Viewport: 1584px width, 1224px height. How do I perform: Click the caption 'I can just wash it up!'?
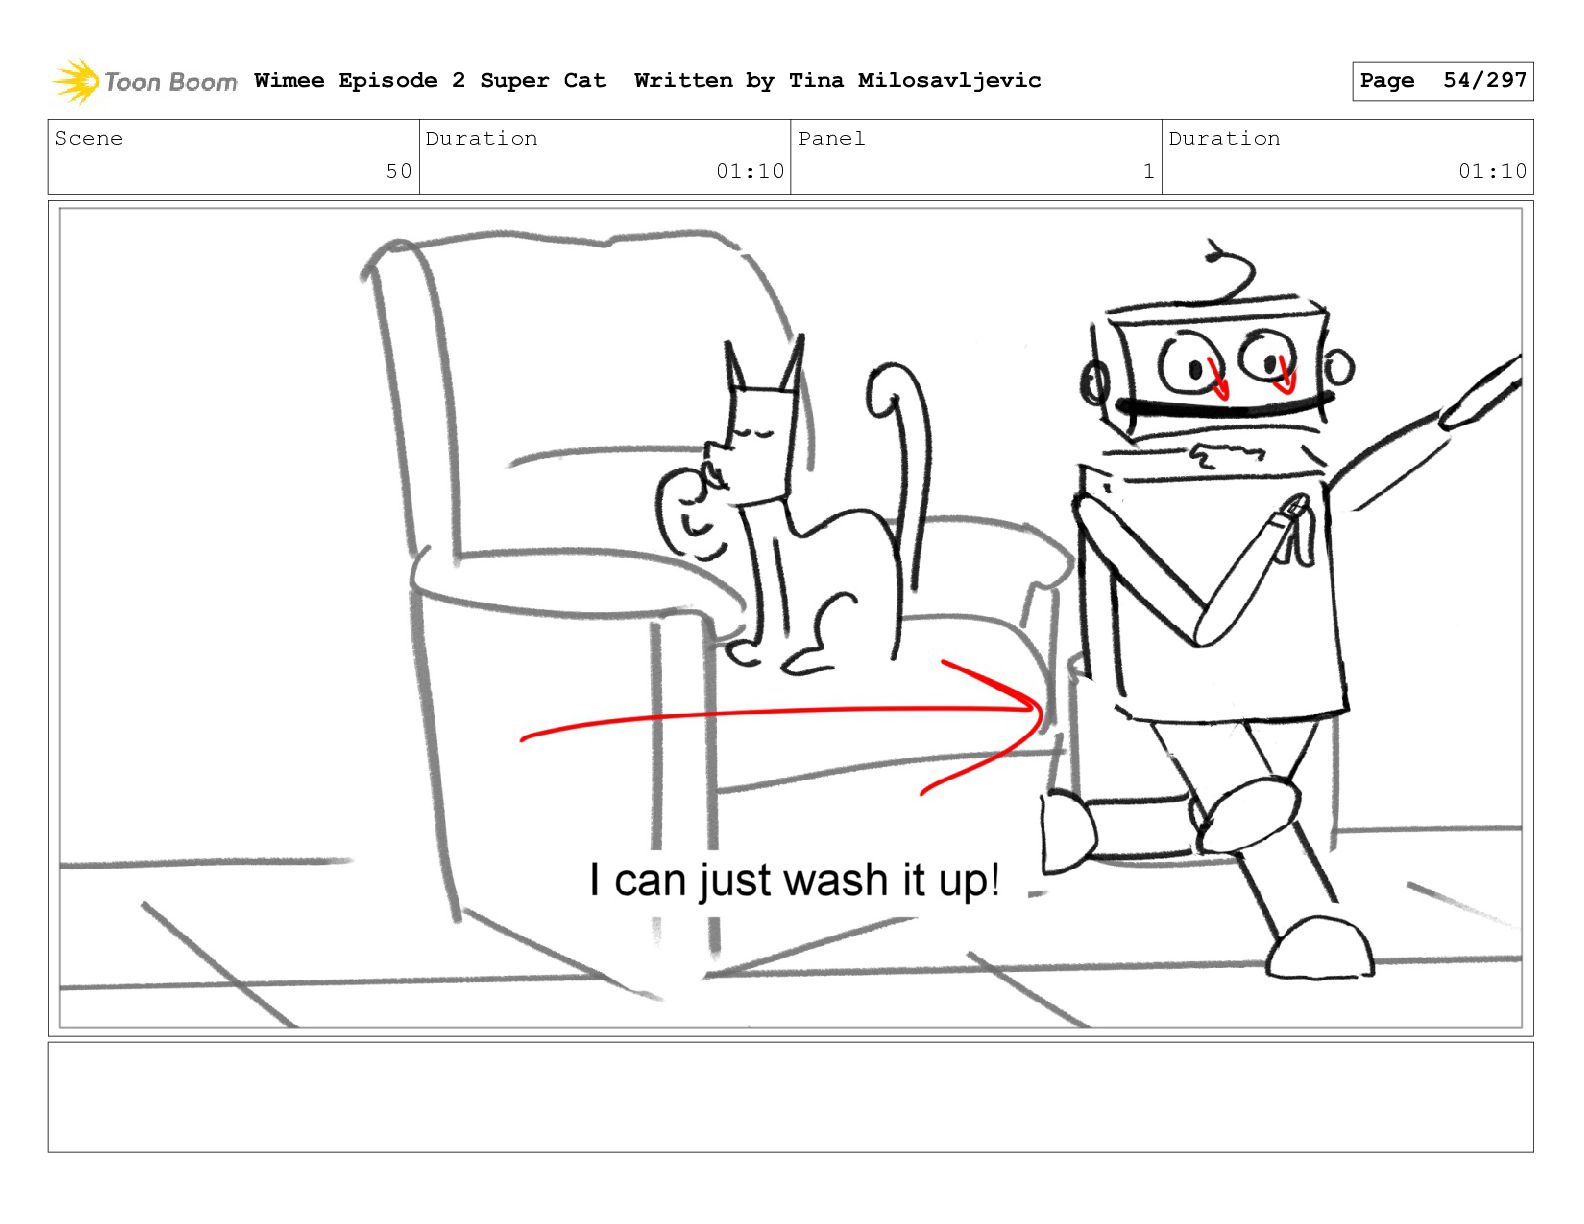click(794, 880)
